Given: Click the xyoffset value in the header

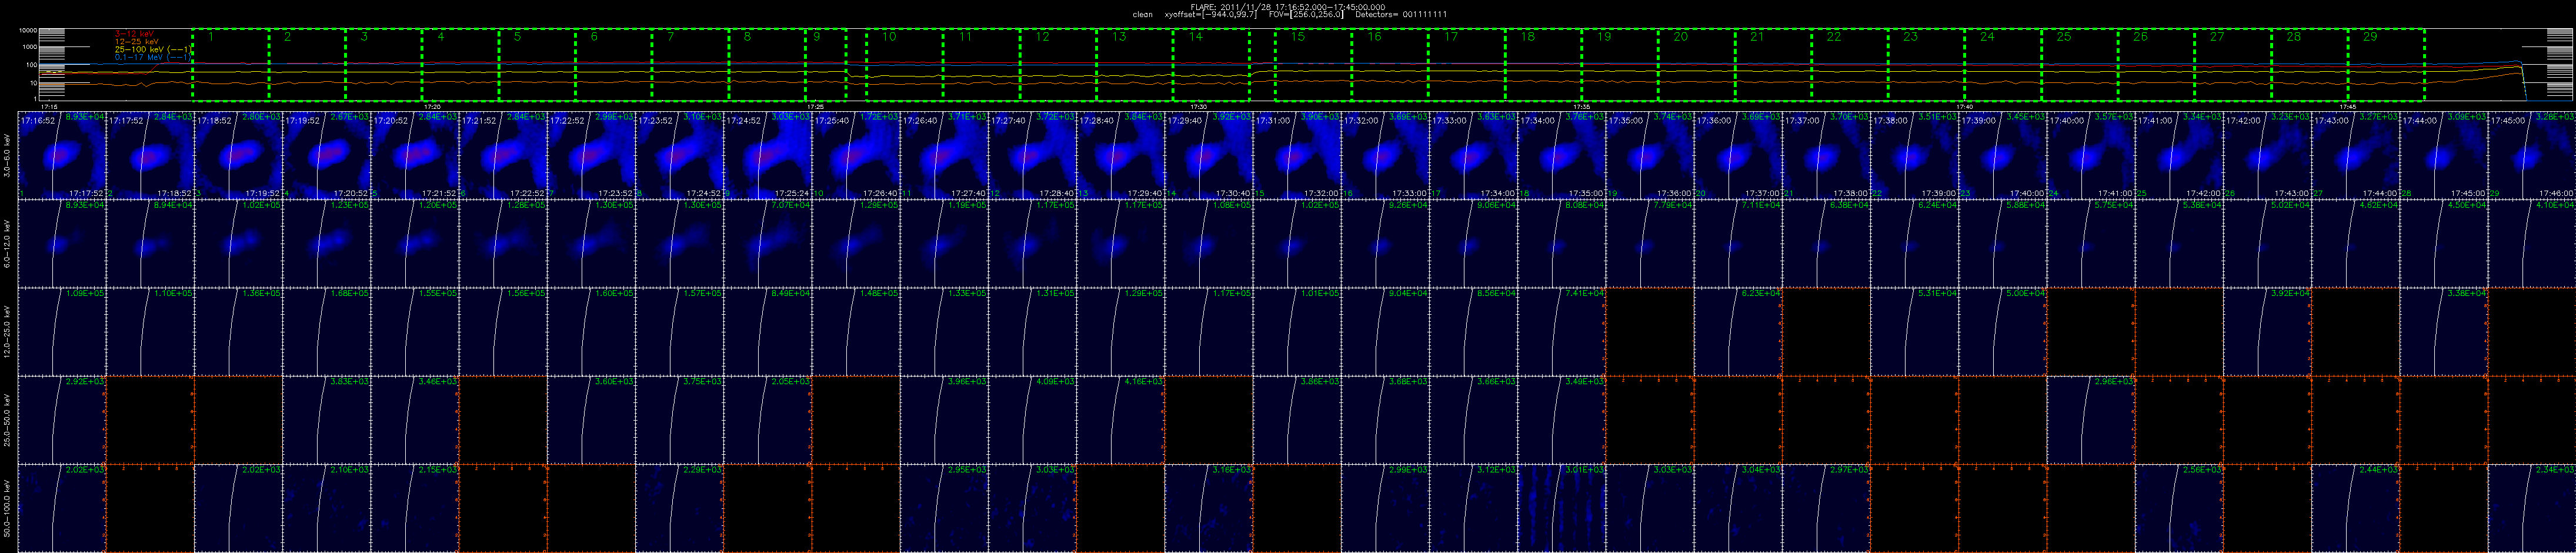Looking at the screenshot, I should (1211, 15).
